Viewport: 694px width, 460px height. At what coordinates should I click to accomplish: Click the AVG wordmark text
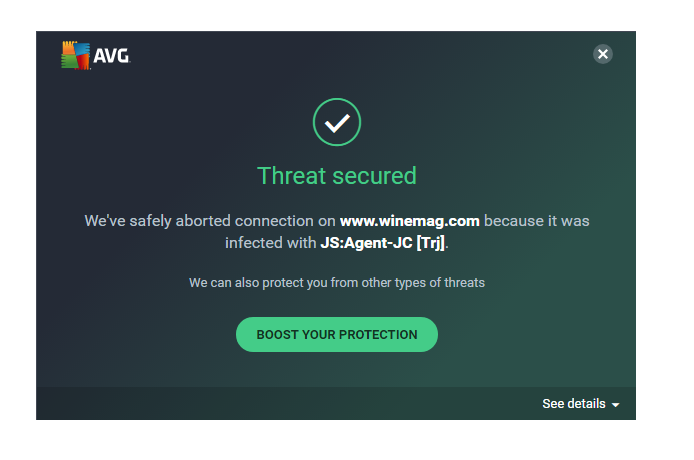(x=112, y=56)
